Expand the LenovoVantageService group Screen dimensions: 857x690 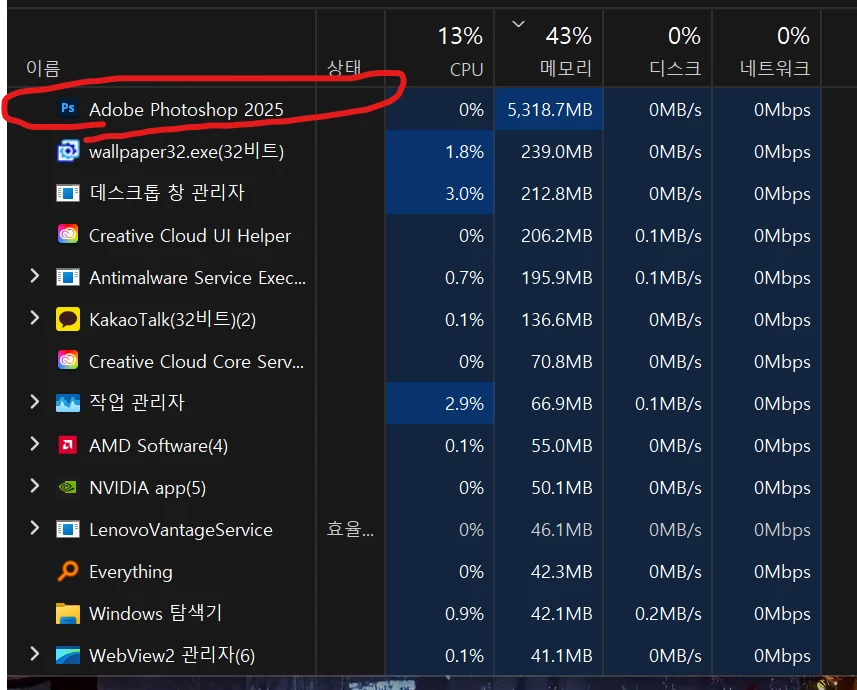coord(34,528)
